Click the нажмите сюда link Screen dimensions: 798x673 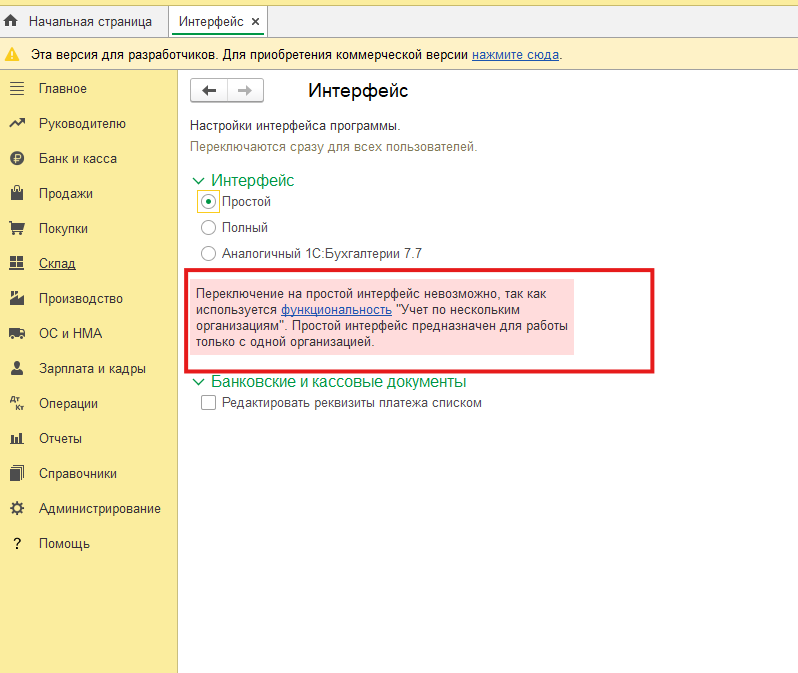[515, 55]
